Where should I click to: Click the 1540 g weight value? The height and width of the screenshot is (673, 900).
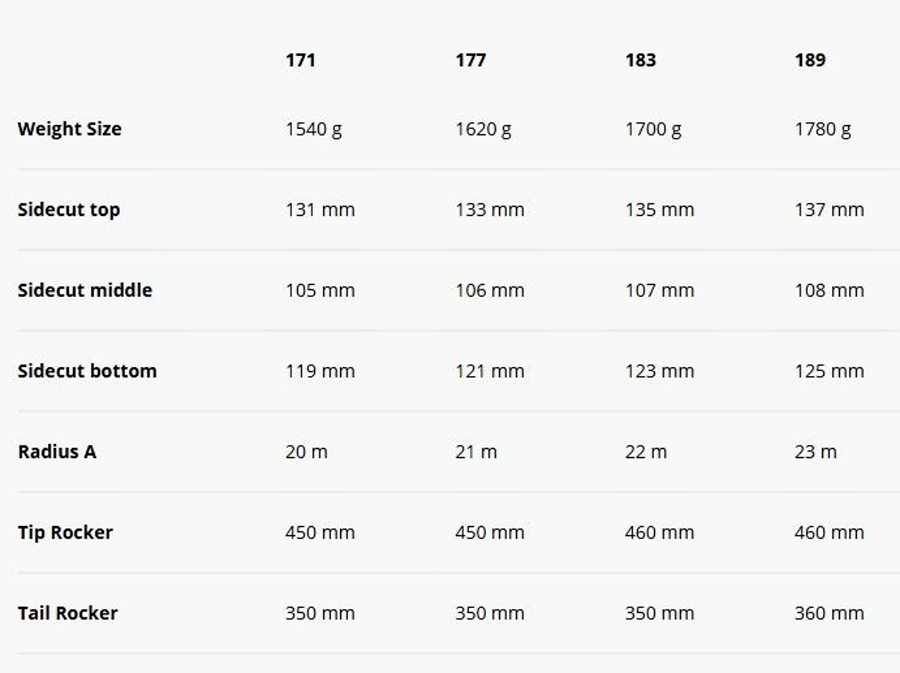click(313, 129)
